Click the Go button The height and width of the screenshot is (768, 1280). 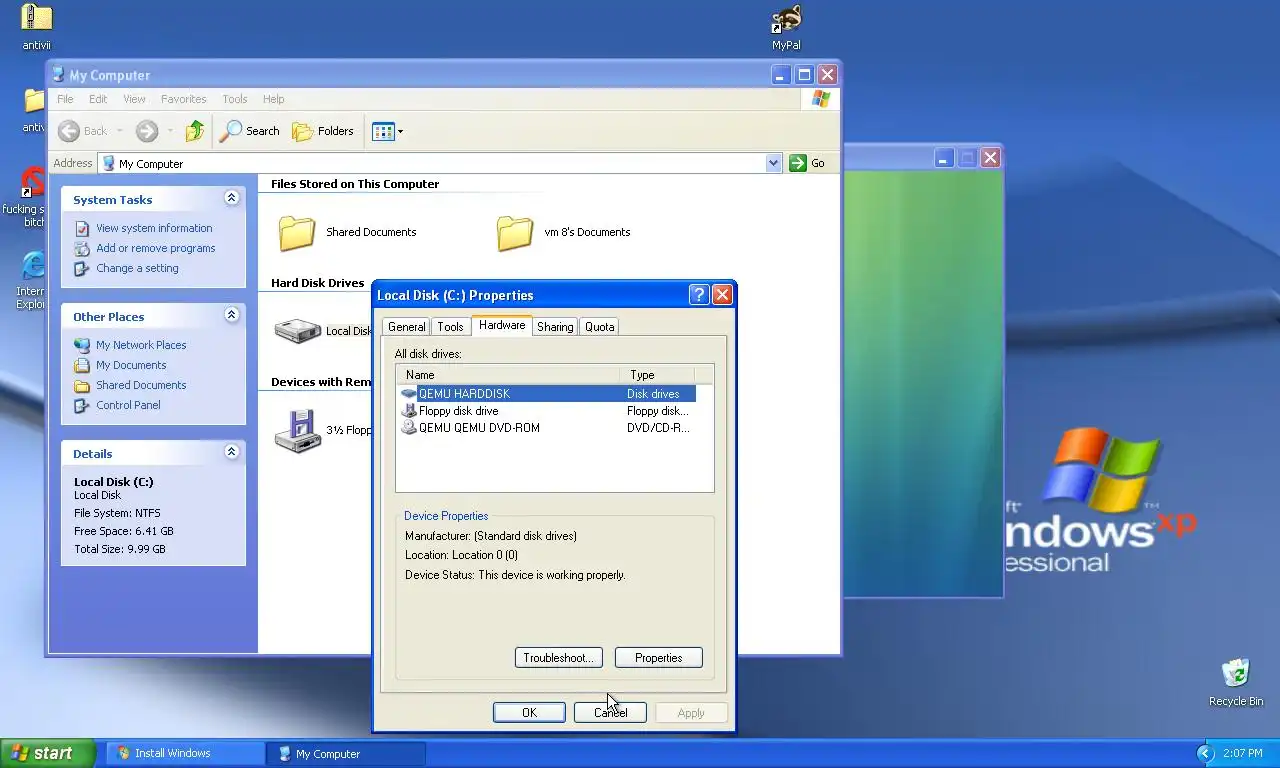pos(808,163)
